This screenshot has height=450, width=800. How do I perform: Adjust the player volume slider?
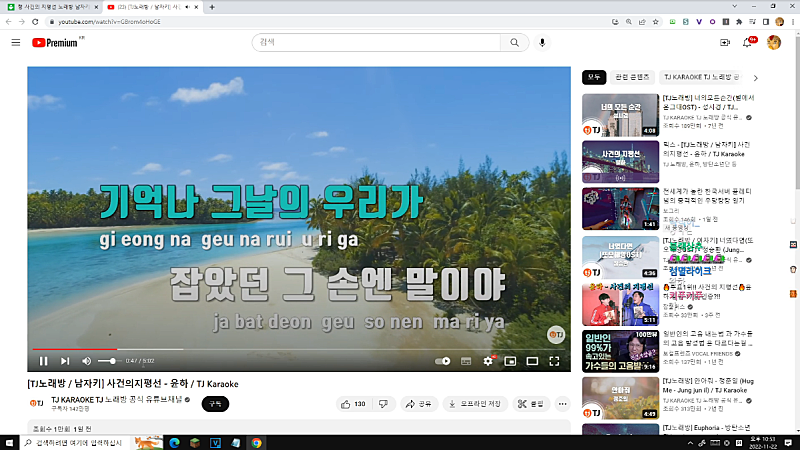tap(108, 361)
